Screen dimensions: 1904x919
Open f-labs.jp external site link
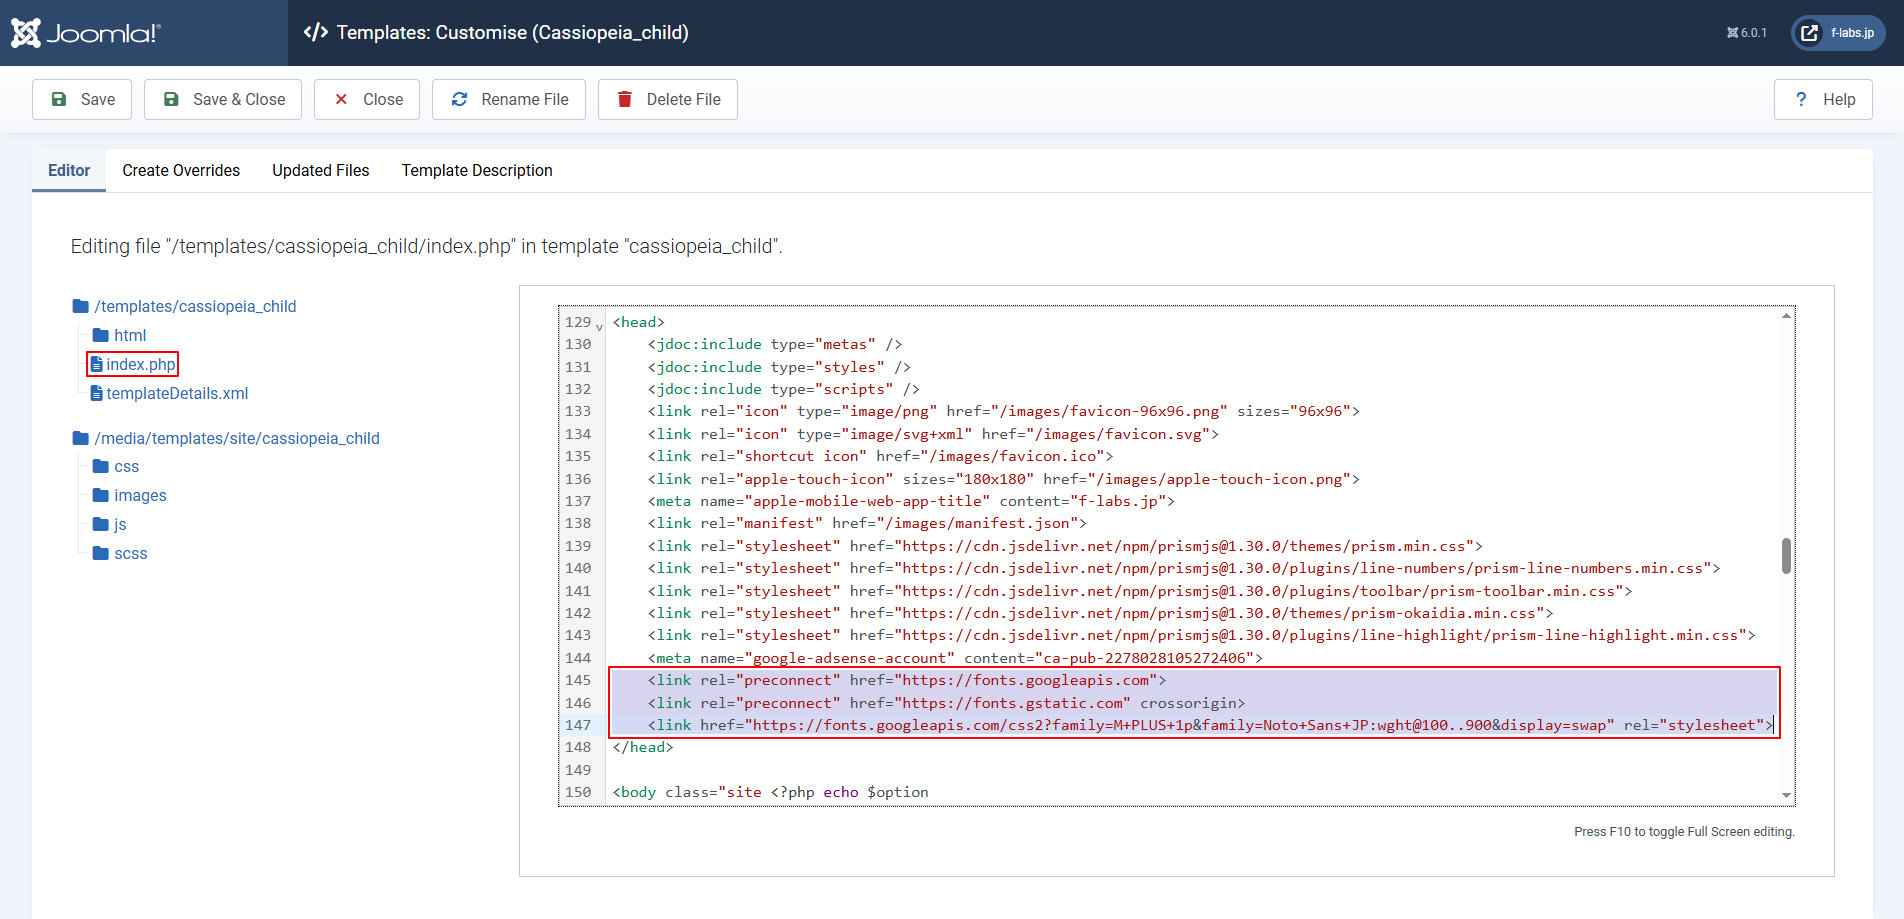(x=1838, y=33)
